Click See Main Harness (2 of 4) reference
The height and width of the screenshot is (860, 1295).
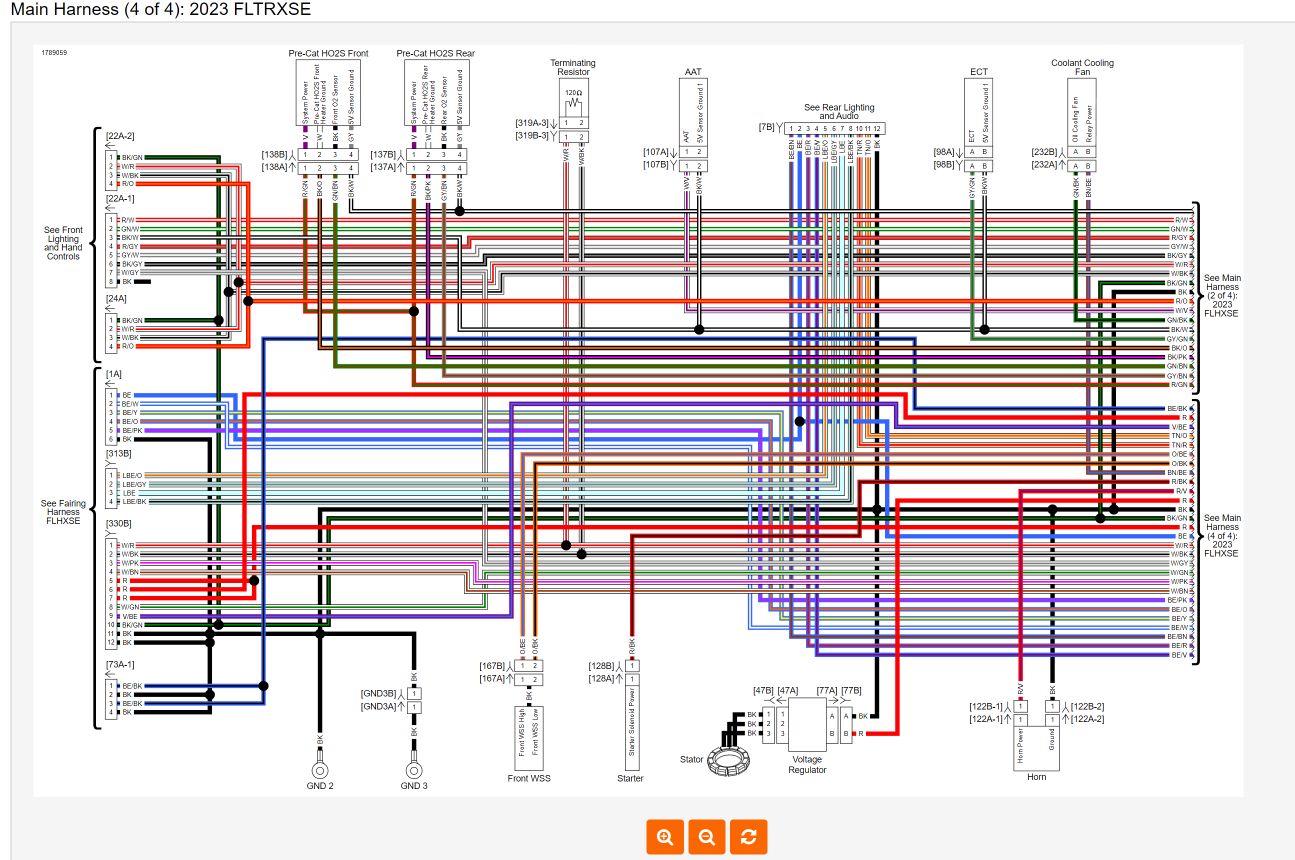point(1221,295)
